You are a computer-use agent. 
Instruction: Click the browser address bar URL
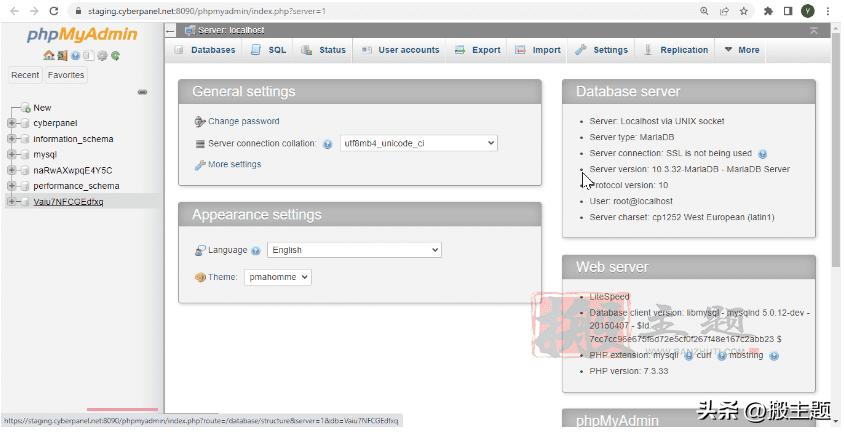point(207,11)
